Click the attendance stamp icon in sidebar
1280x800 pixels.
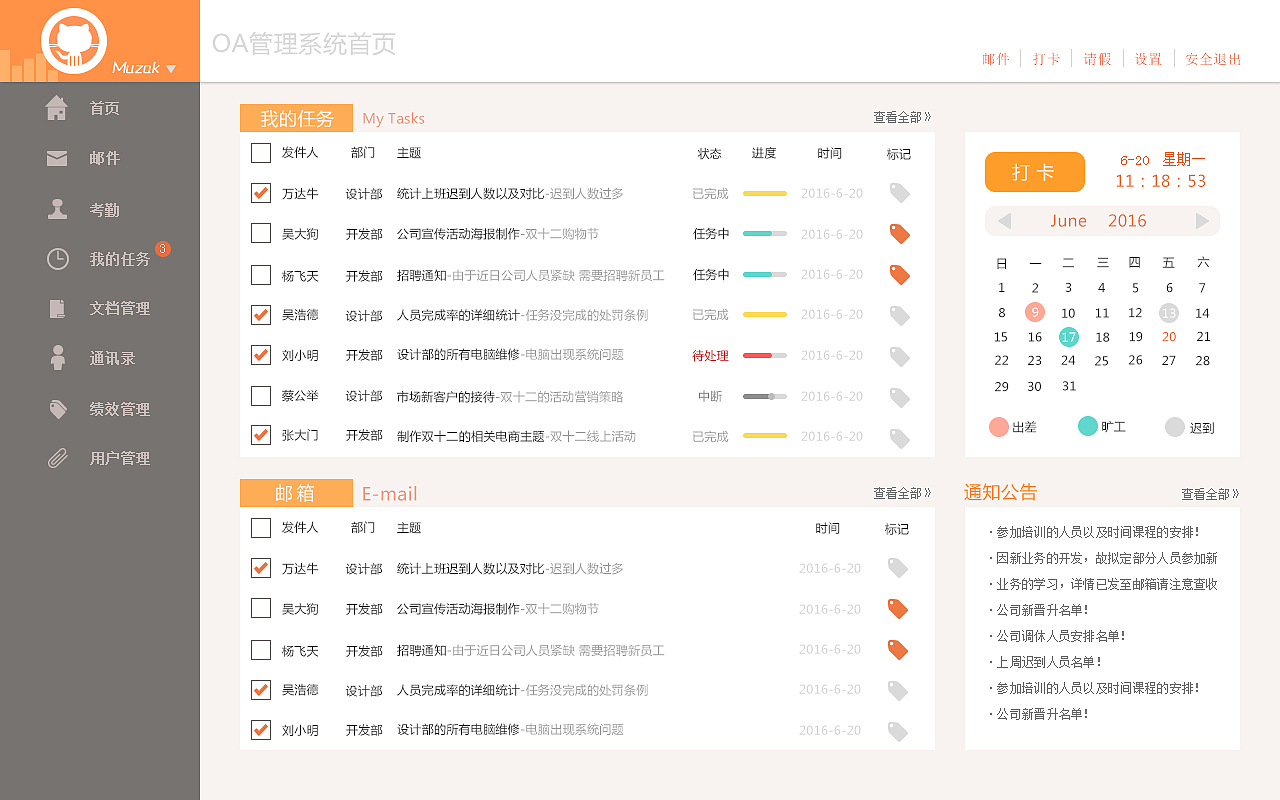pyautogui.click(x=57, y=209)
